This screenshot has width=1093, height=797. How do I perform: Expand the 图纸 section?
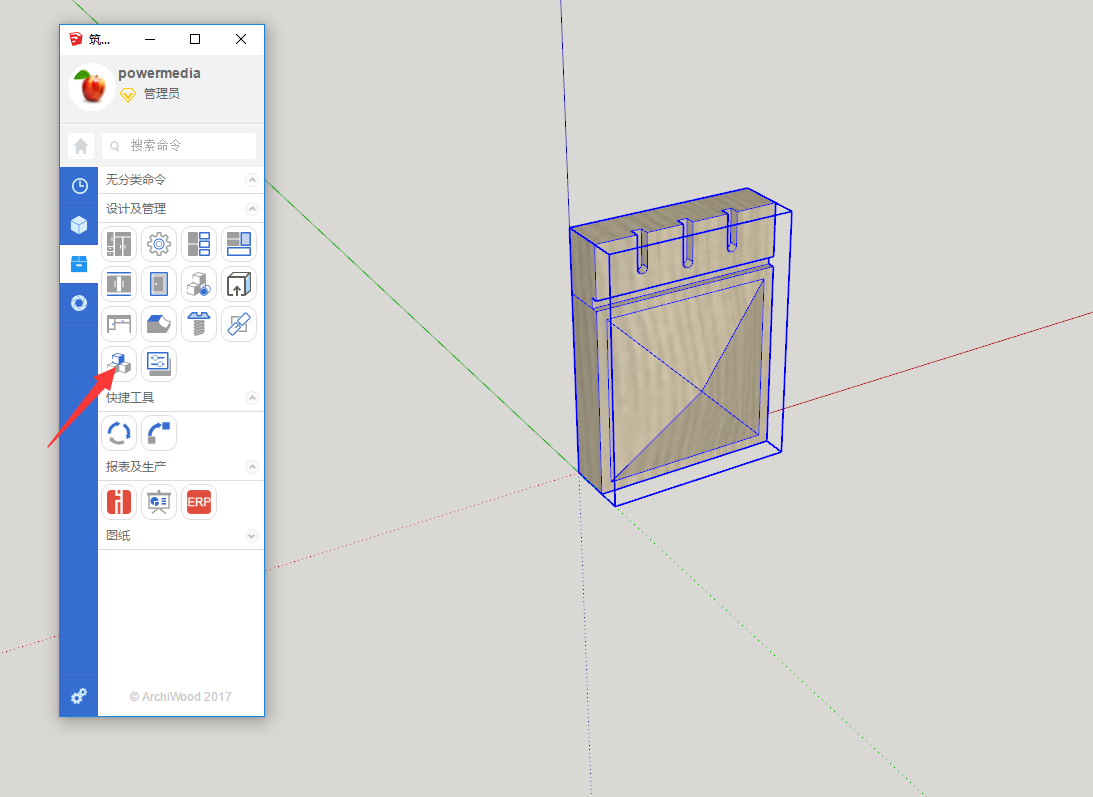pyautogui.click(x=252, y=536)
